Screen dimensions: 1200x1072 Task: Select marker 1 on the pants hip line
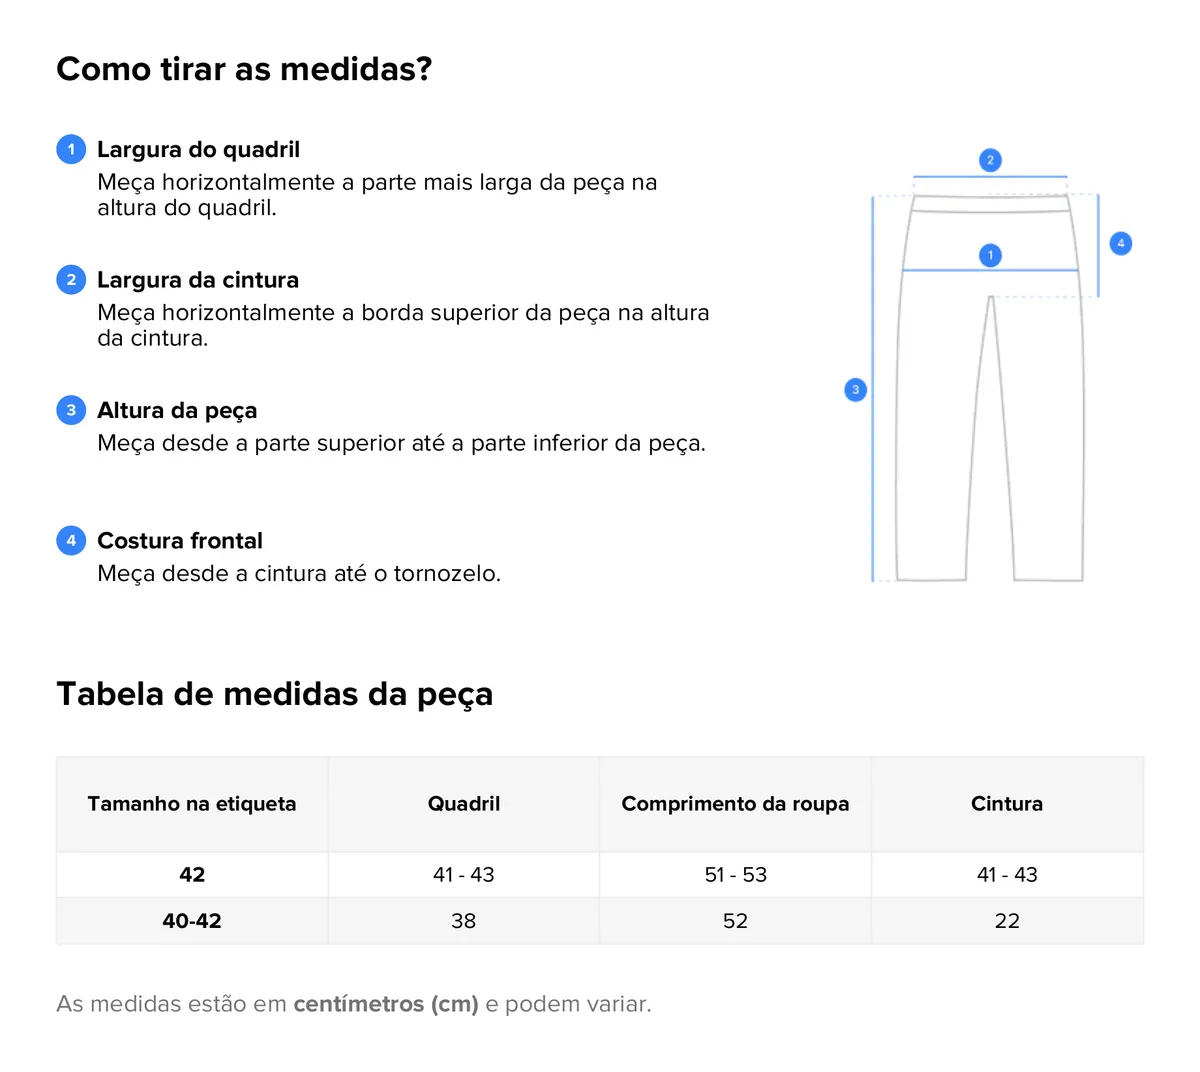pos(990,255)
